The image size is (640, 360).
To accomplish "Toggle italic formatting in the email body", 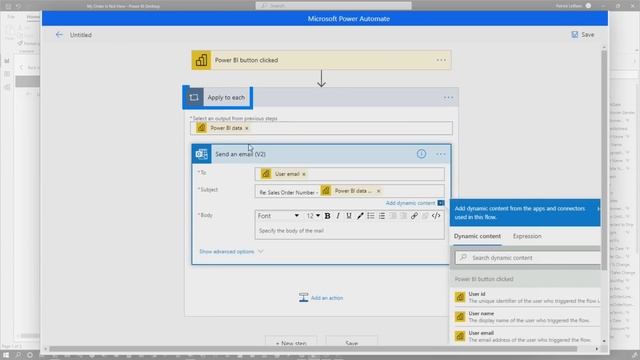I will click(x=338, y=216).
